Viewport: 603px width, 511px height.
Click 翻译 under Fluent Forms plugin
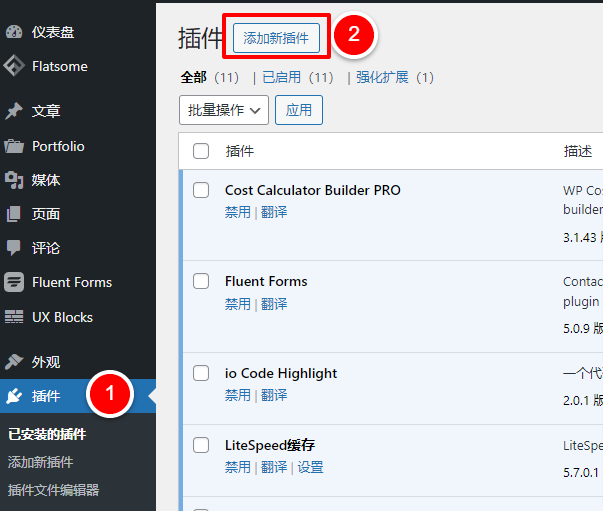pyautogui.click(x=274, y=304)
